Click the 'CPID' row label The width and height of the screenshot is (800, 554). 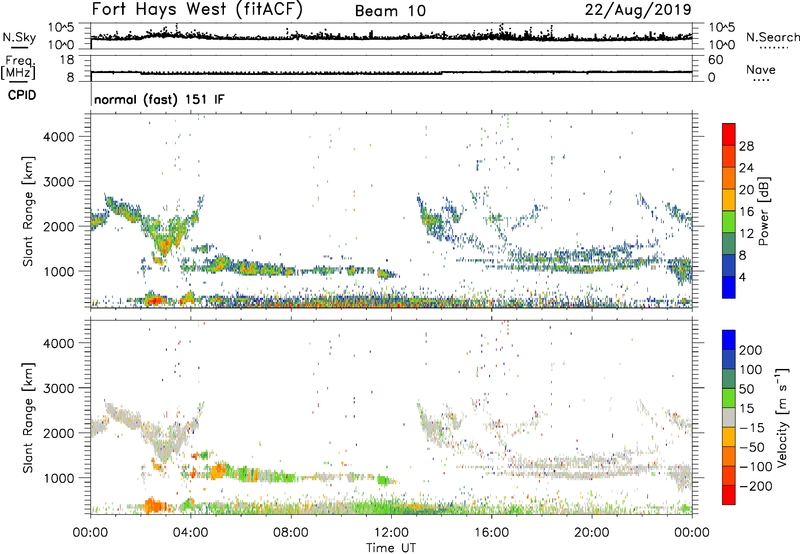pyautogui.click(x=22, y=95)
